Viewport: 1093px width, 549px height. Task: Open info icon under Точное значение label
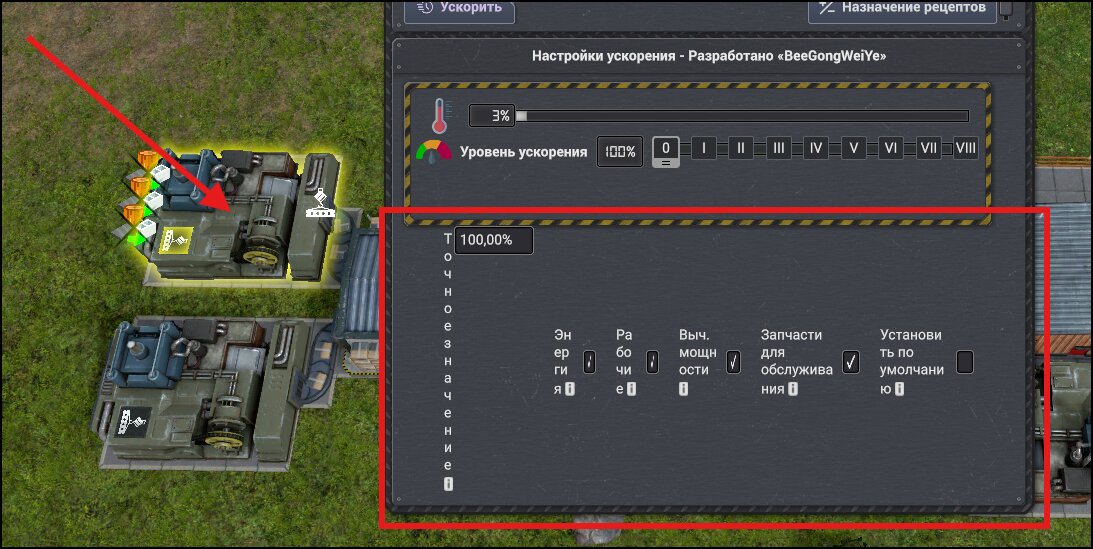tap(448, 484)
